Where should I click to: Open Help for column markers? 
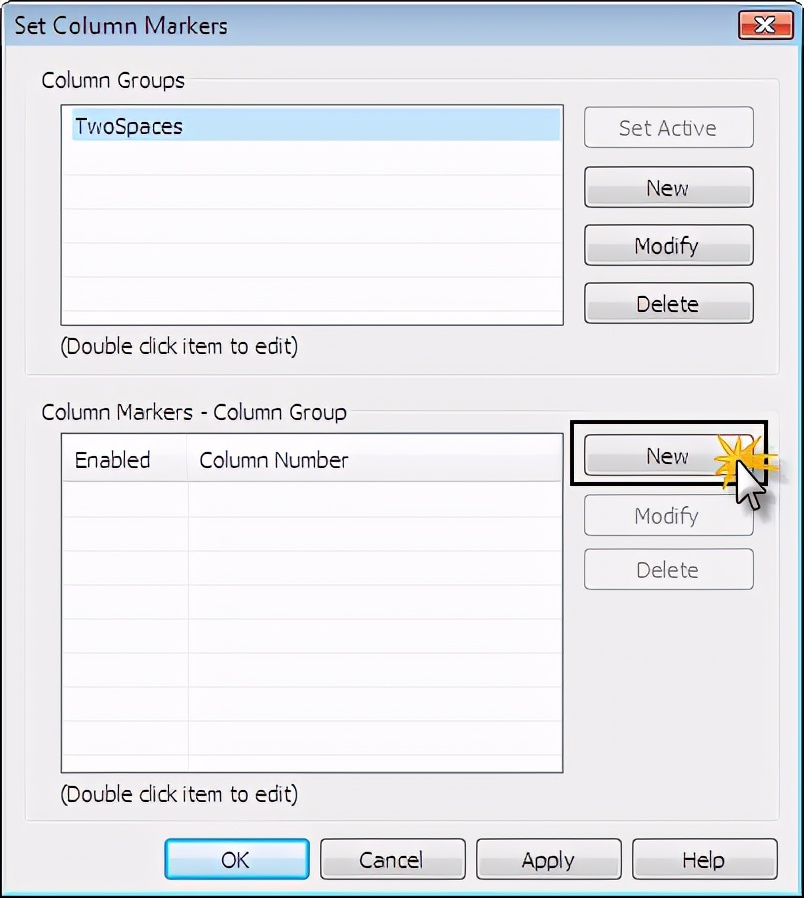pos(704,859)
